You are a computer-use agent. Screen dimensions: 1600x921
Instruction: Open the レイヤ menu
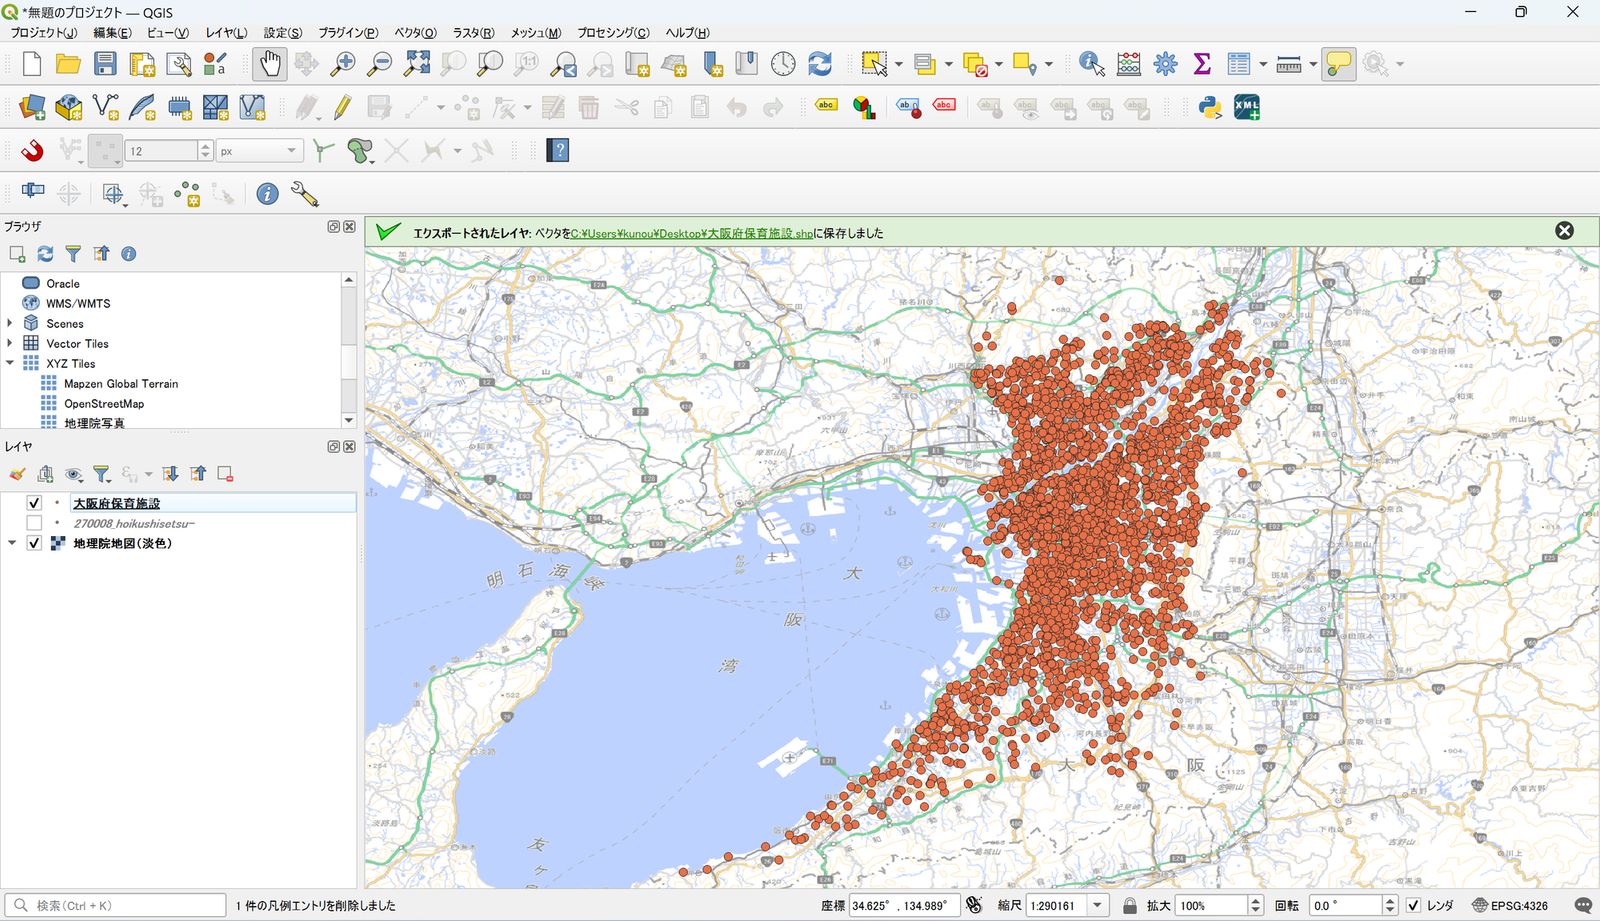[x=226, y=33]
